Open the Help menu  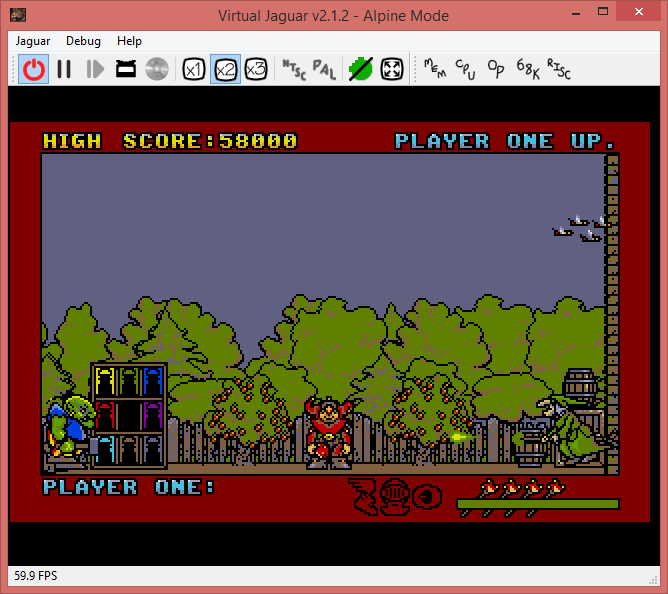click(x=129, y=41)
